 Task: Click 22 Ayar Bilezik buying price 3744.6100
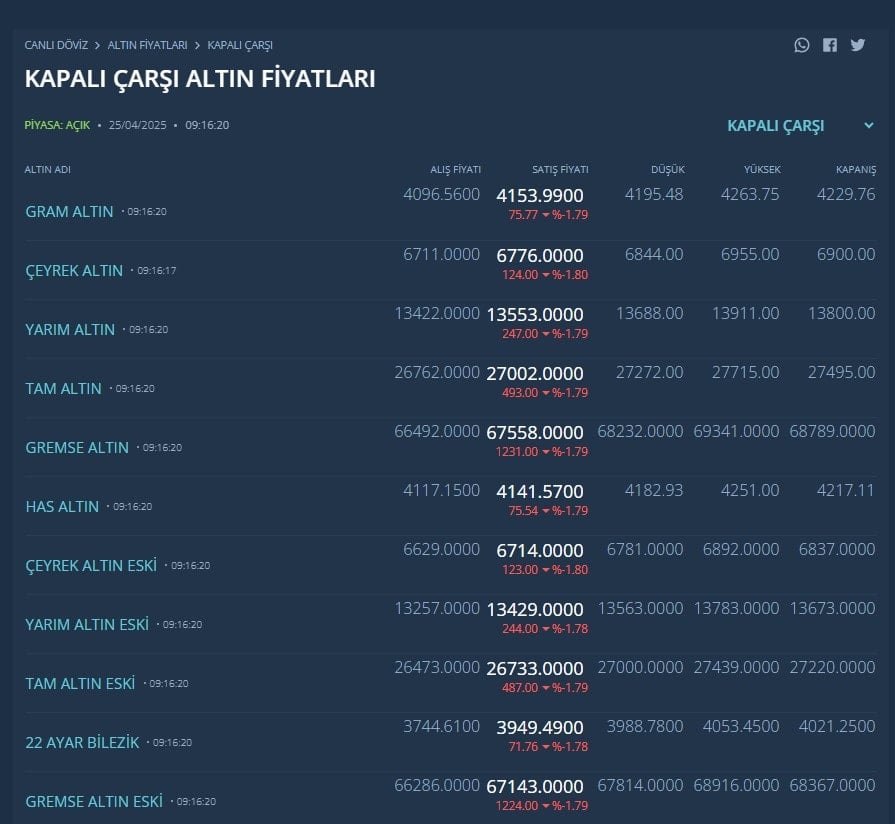pos(441,726)
